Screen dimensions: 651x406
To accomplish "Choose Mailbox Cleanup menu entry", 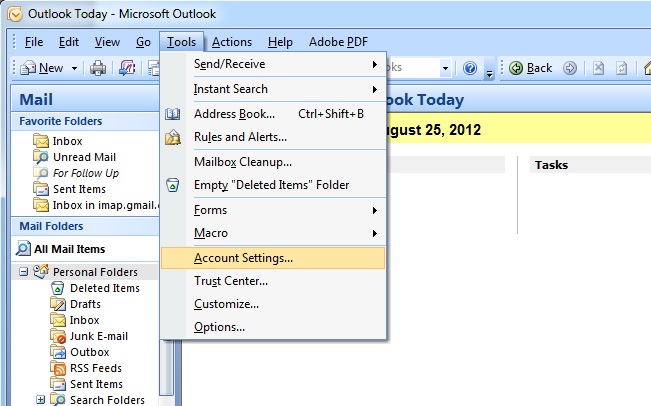I will click(273, 162).
